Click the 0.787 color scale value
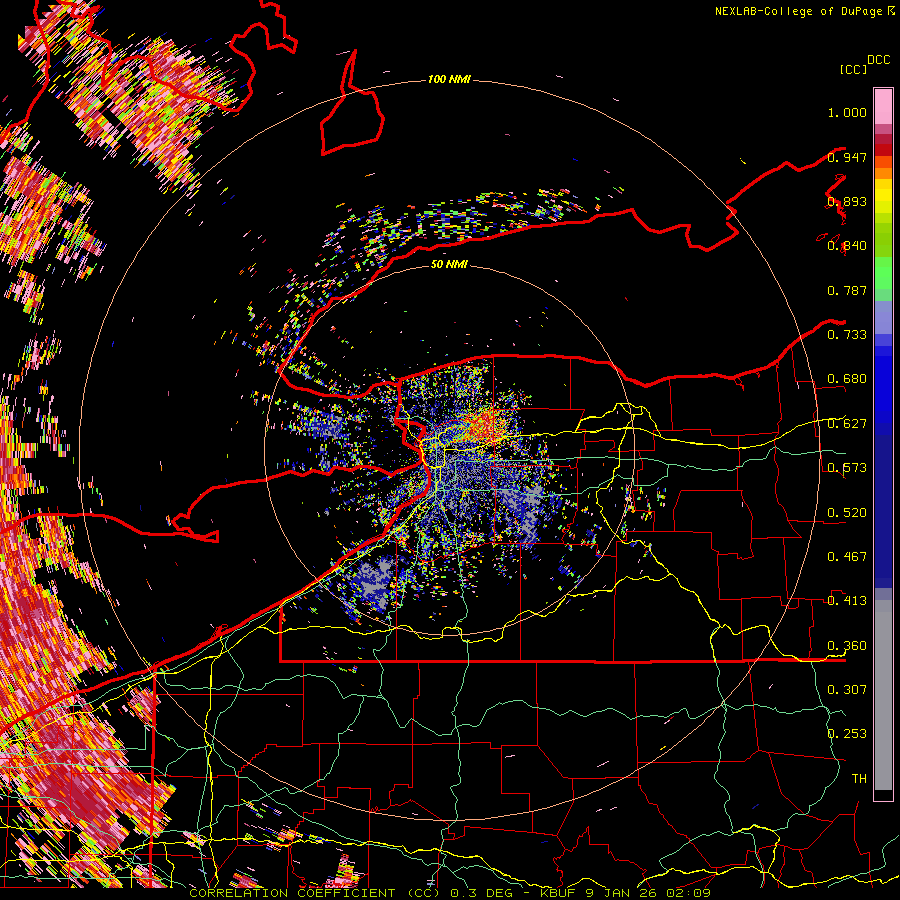This screenshot has height=900, width=900. (847, 290)
